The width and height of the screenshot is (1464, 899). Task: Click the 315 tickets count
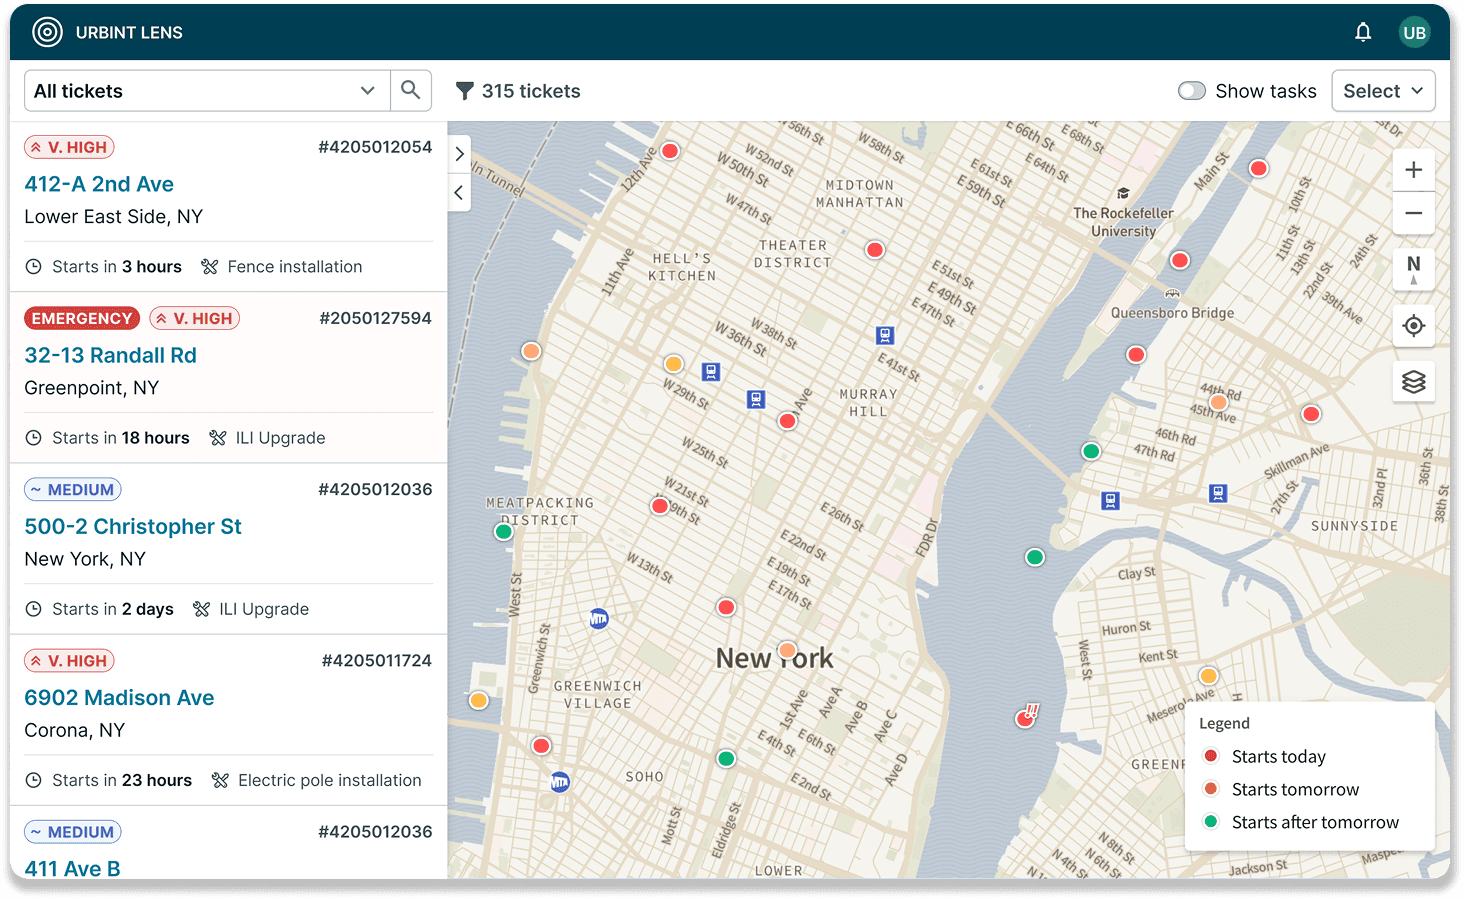(531, 91)
